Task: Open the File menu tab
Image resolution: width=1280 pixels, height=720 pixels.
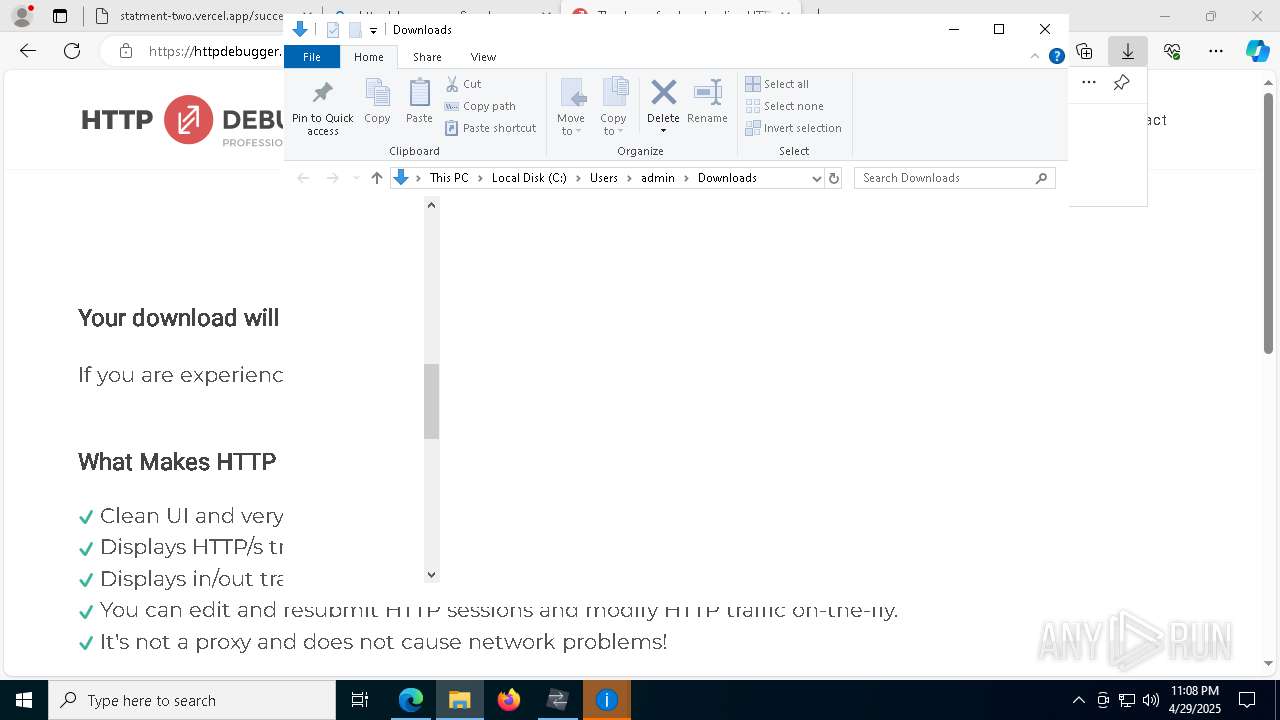Action: (x=312, y=57)
